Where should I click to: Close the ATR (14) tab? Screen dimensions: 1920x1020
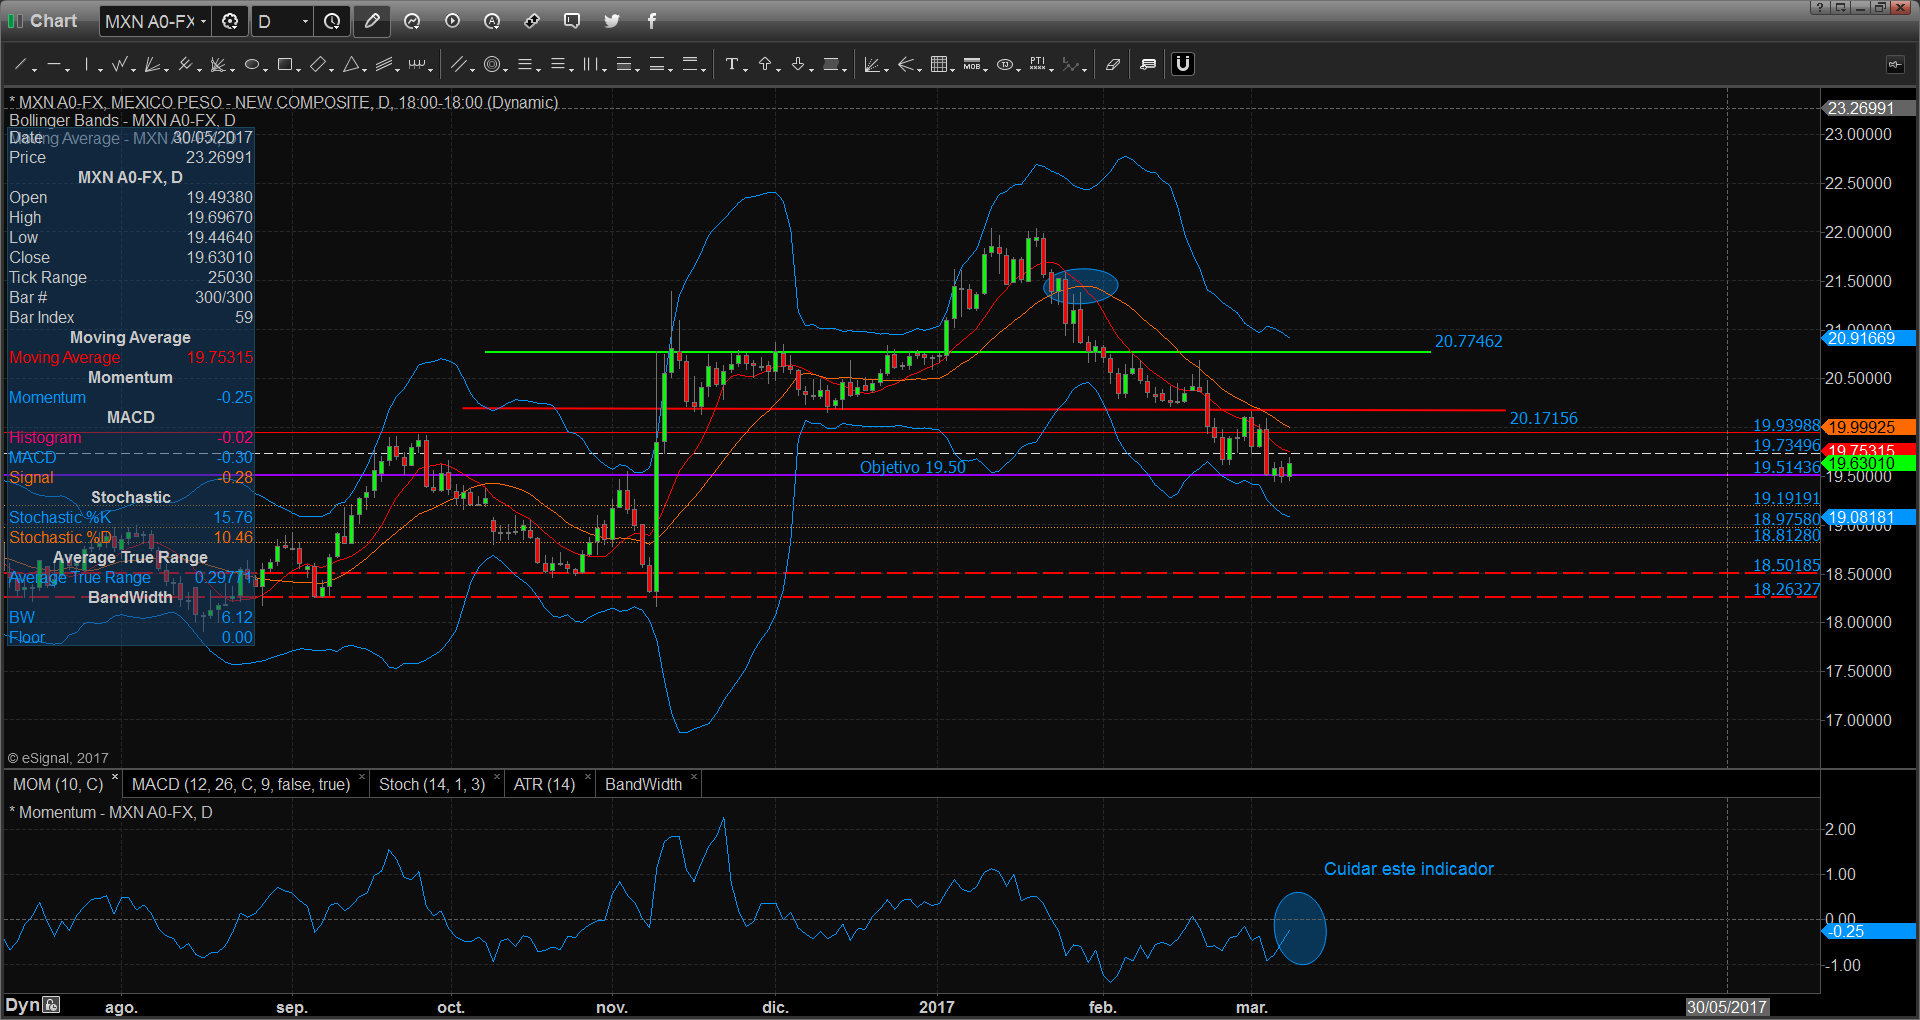click(x=588, y=778)
